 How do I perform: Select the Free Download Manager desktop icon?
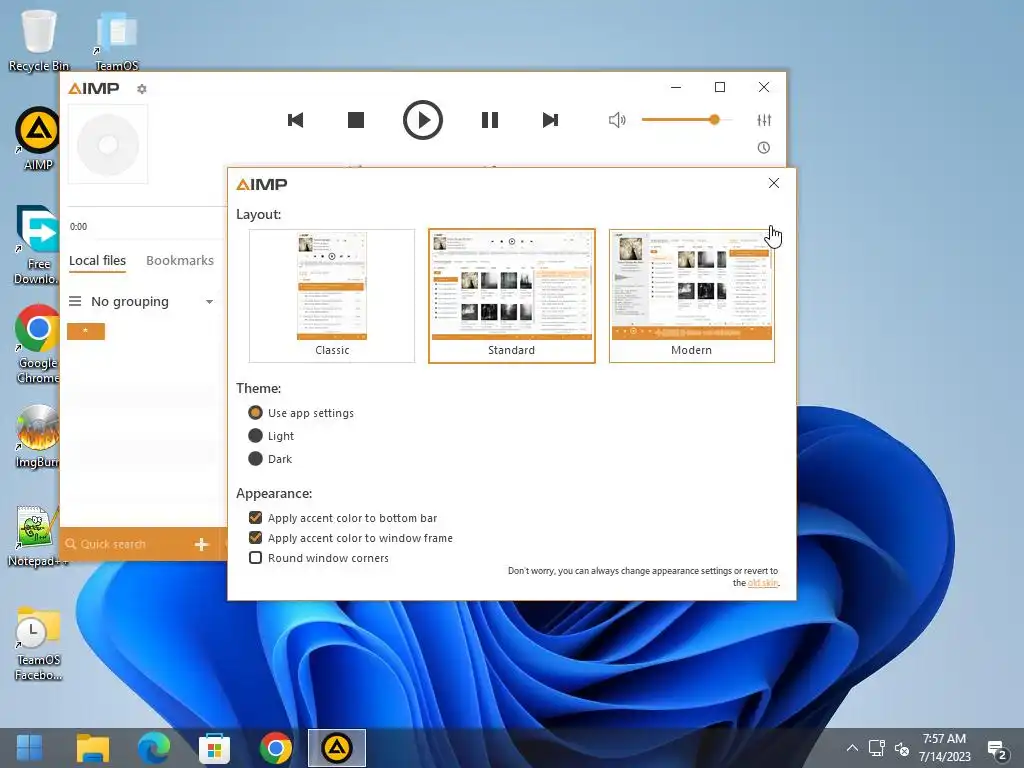pyautogui.click(x=37, y=246)
